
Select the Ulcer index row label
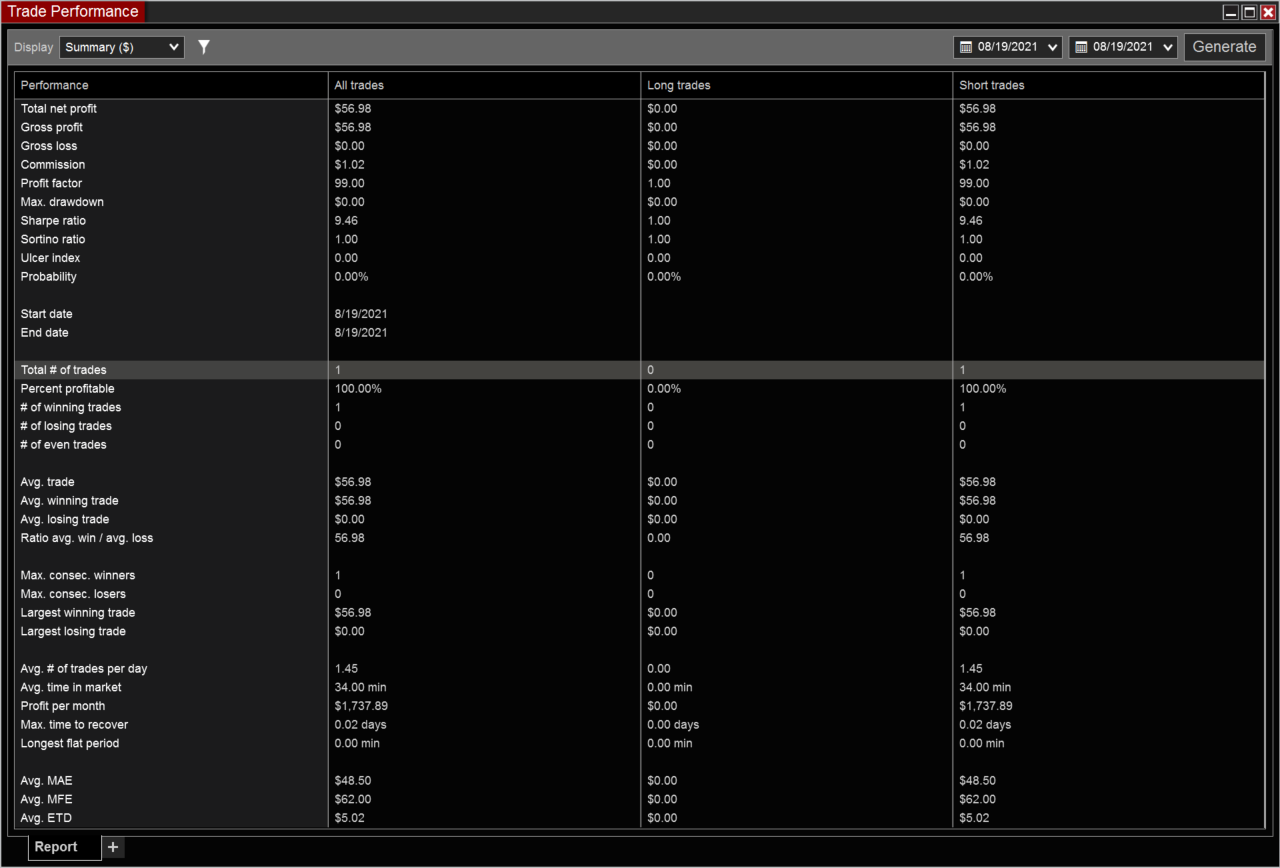point(50,258)
